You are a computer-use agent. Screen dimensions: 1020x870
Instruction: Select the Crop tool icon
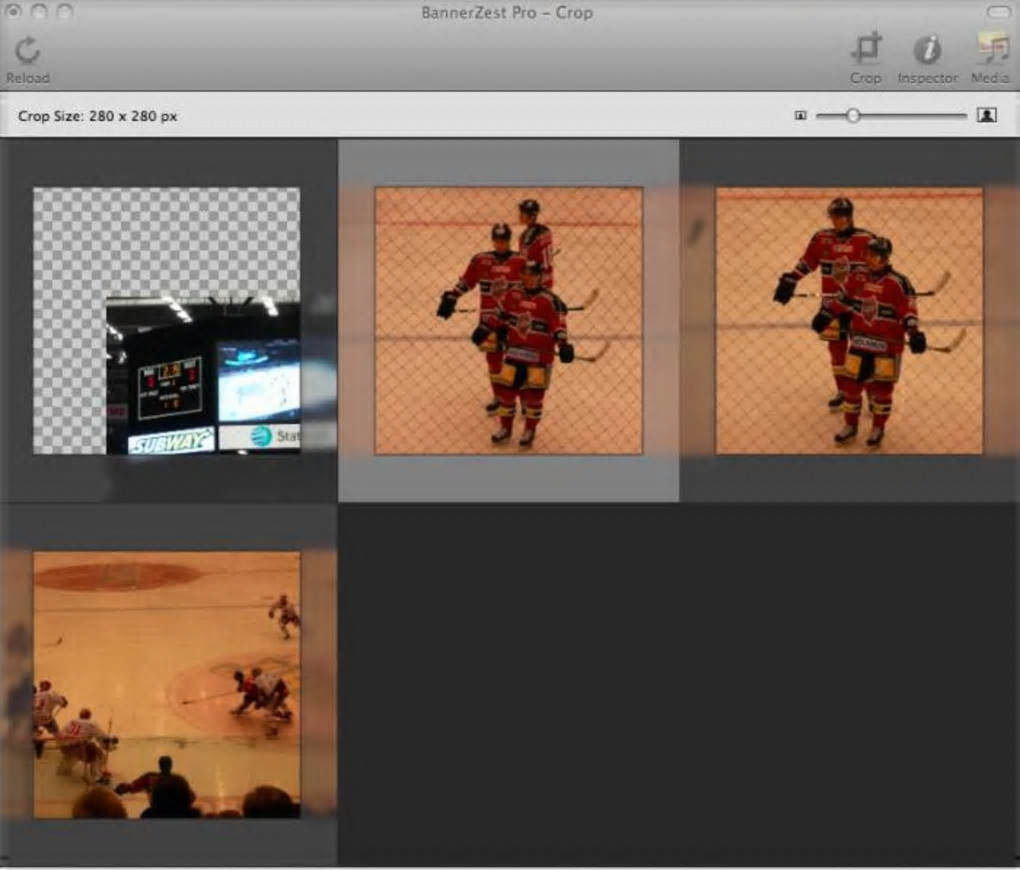click(x=865, y=48)
